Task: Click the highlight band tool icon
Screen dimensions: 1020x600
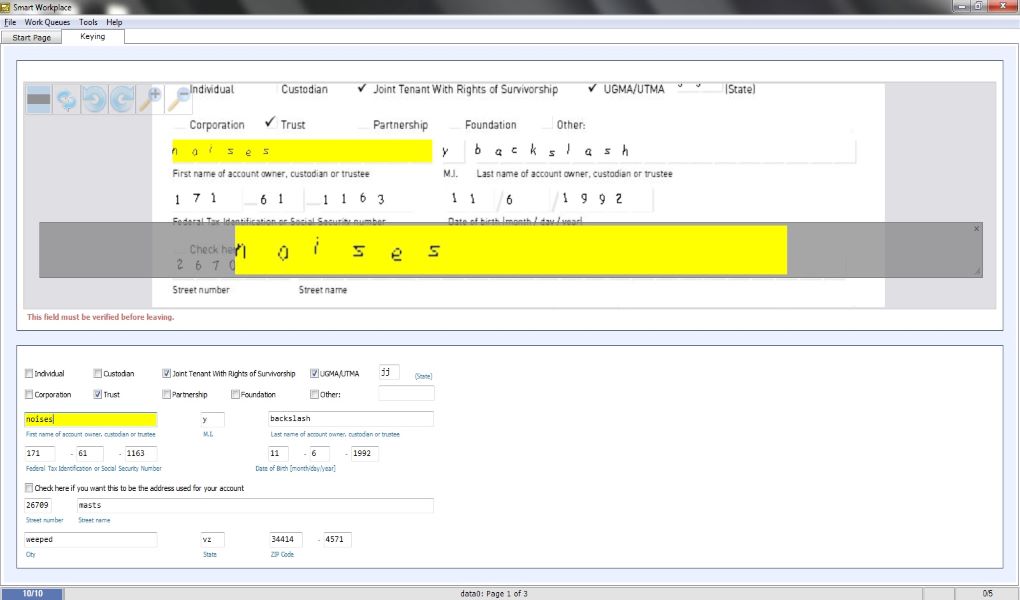Action: (x=38, y=99)
